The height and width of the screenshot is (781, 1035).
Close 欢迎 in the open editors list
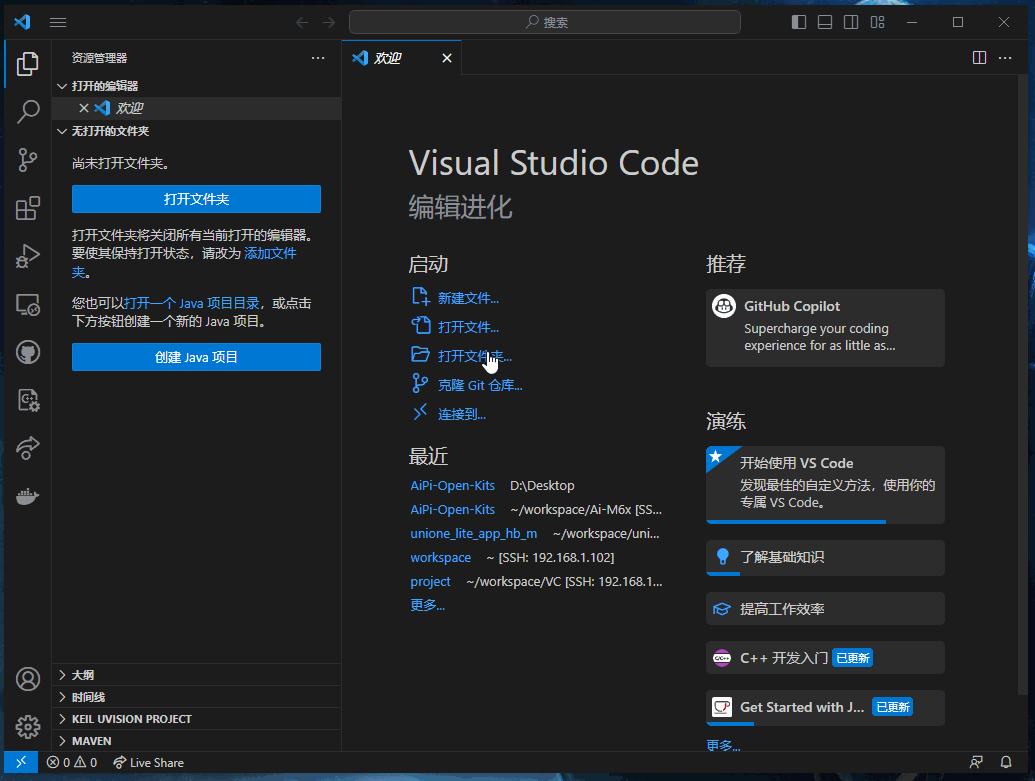(x=84, y=108)
